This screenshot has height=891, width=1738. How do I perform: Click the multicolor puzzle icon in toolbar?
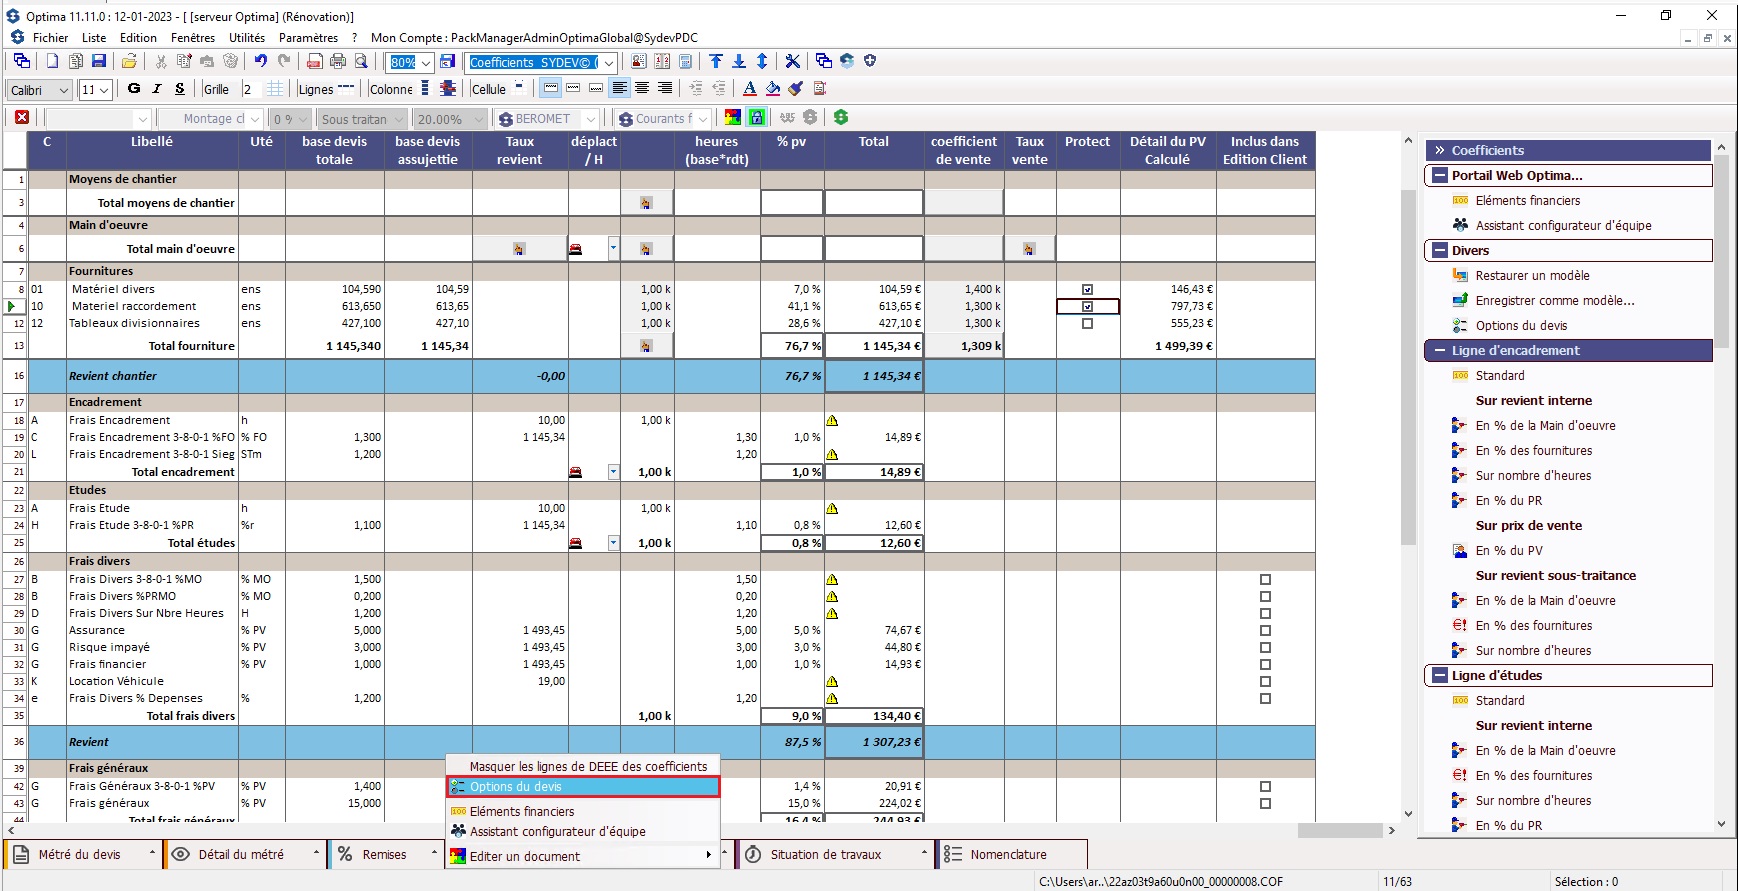[733, 117]
